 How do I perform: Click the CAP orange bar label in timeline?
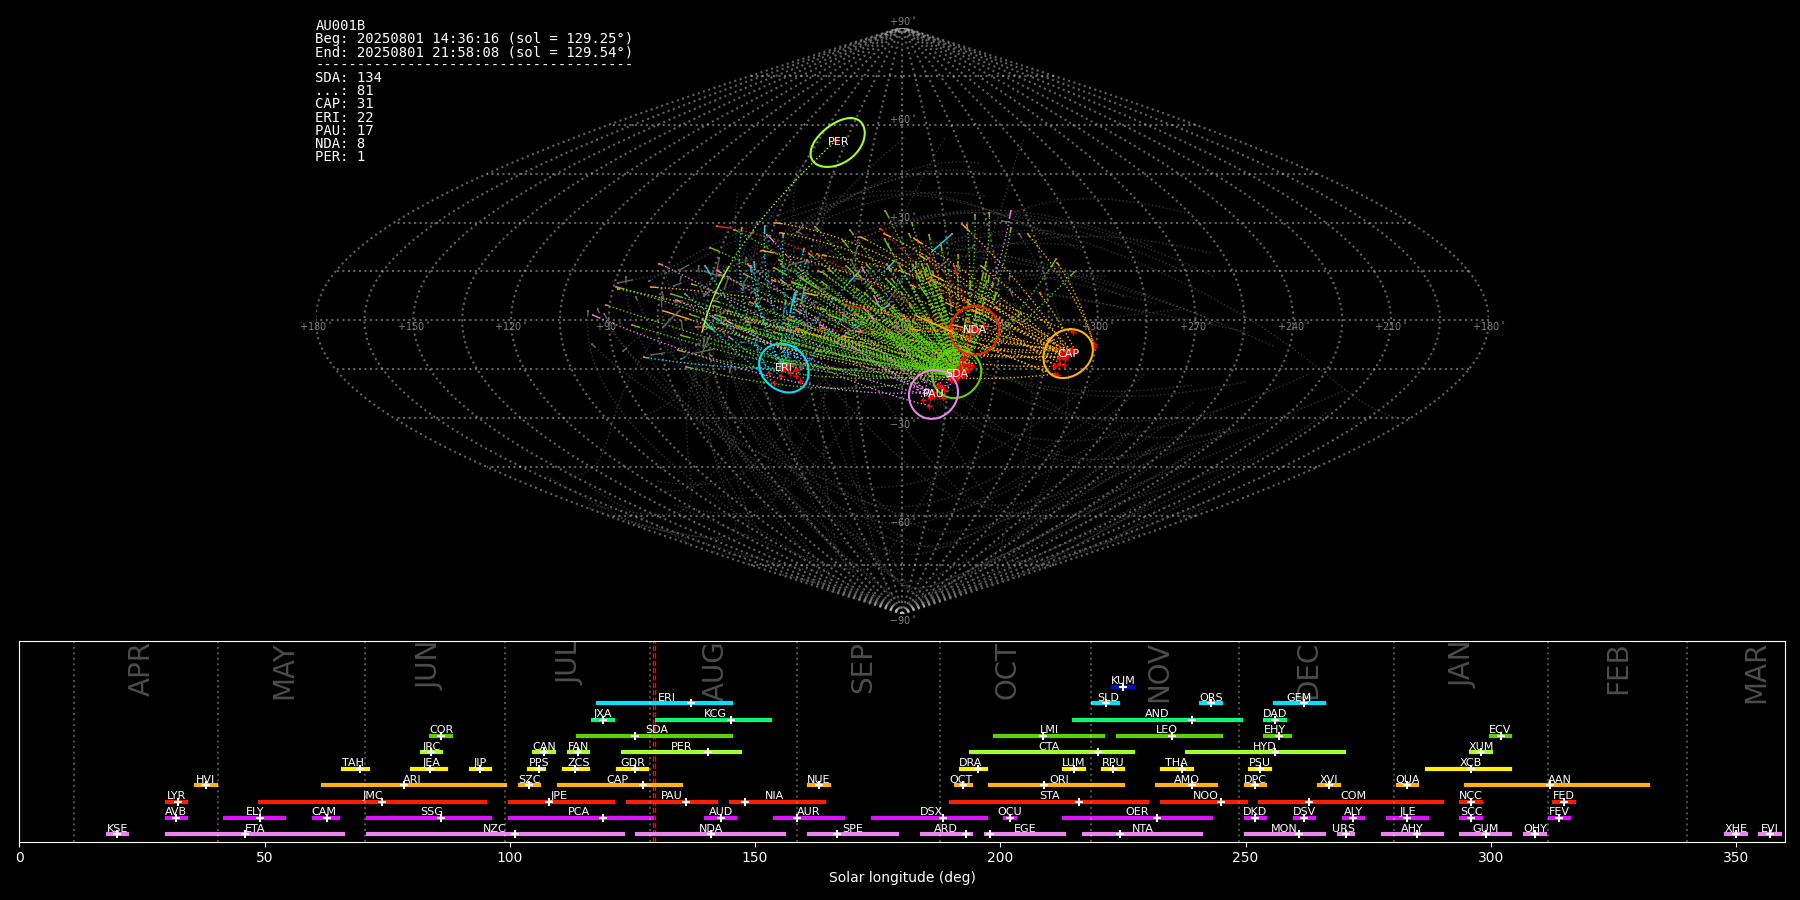[x=618, y=780]
